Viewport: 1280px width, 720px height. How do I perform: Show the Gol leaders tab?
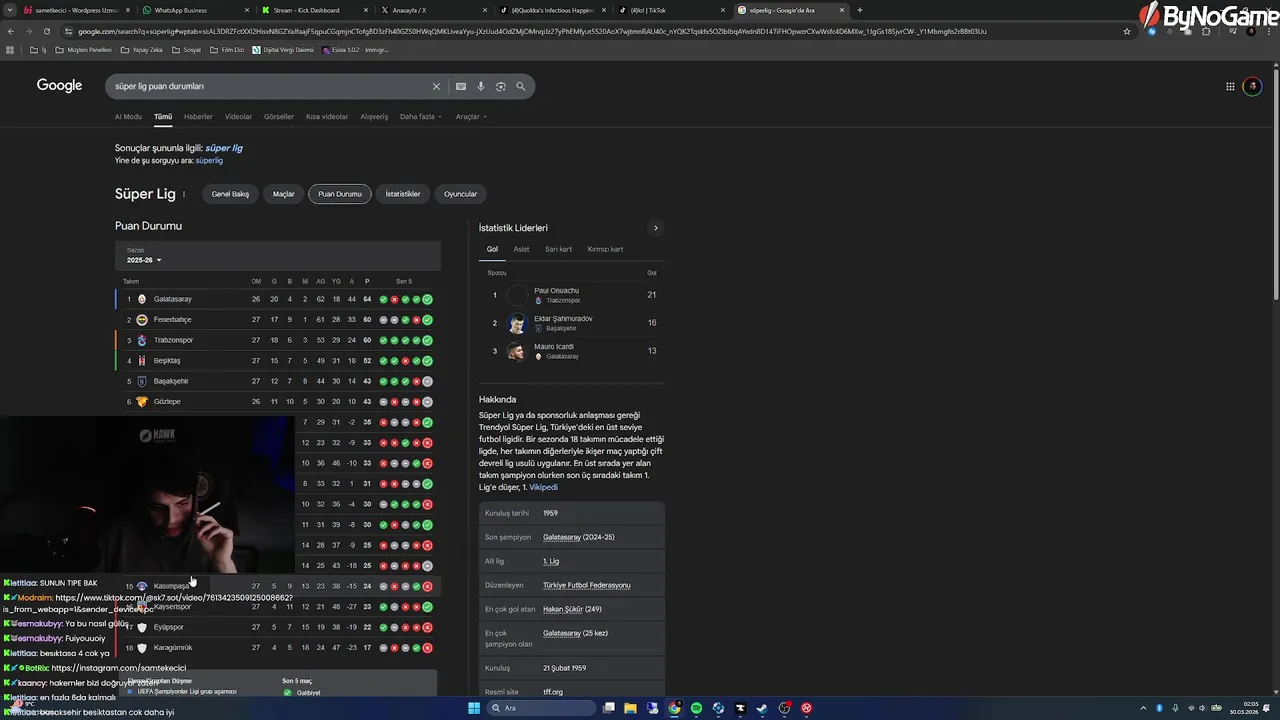492,249
